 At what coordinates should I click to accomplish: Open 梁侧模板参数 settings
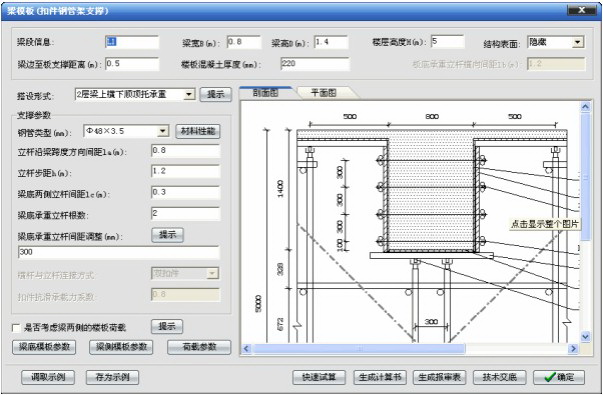[x=121, y=347]
